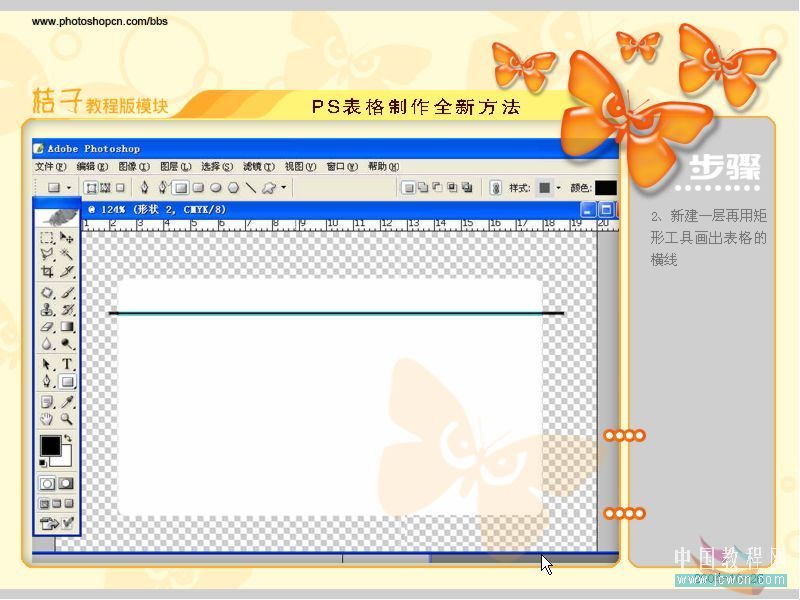The height and width of the screenshot is (600, 800).
Task: Open the 图层(L) menu
Action: click(176, 167)
